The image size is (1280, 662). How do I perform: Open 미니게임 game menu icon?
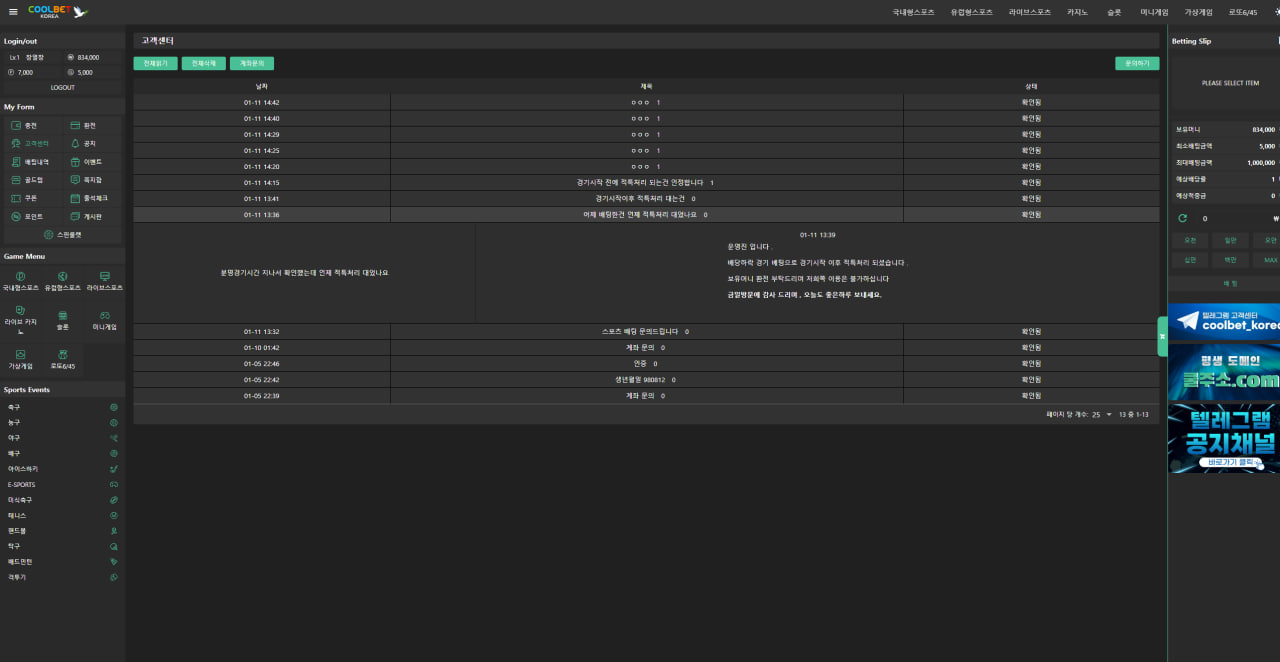point(104,315)
